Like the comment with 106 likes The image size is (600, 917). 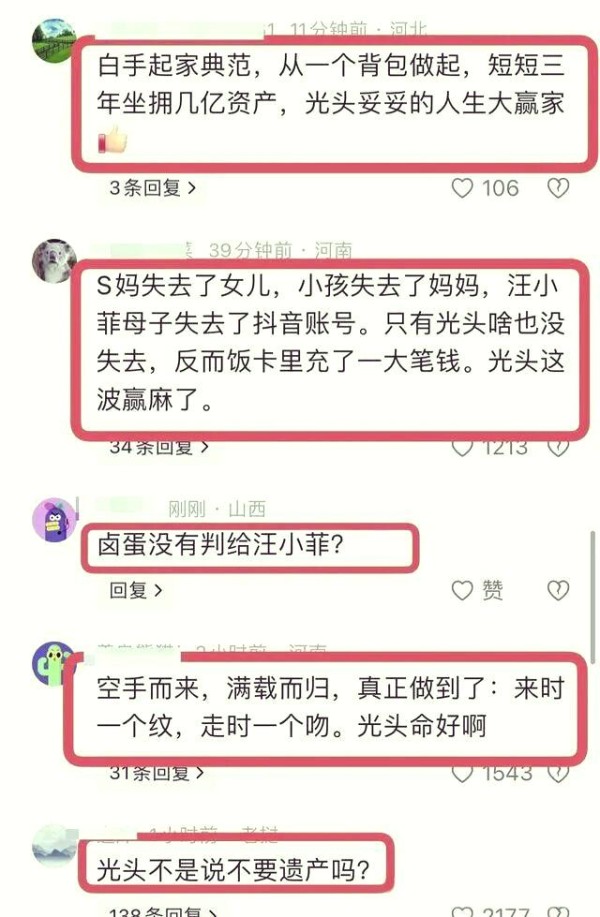tap(462, 188)
